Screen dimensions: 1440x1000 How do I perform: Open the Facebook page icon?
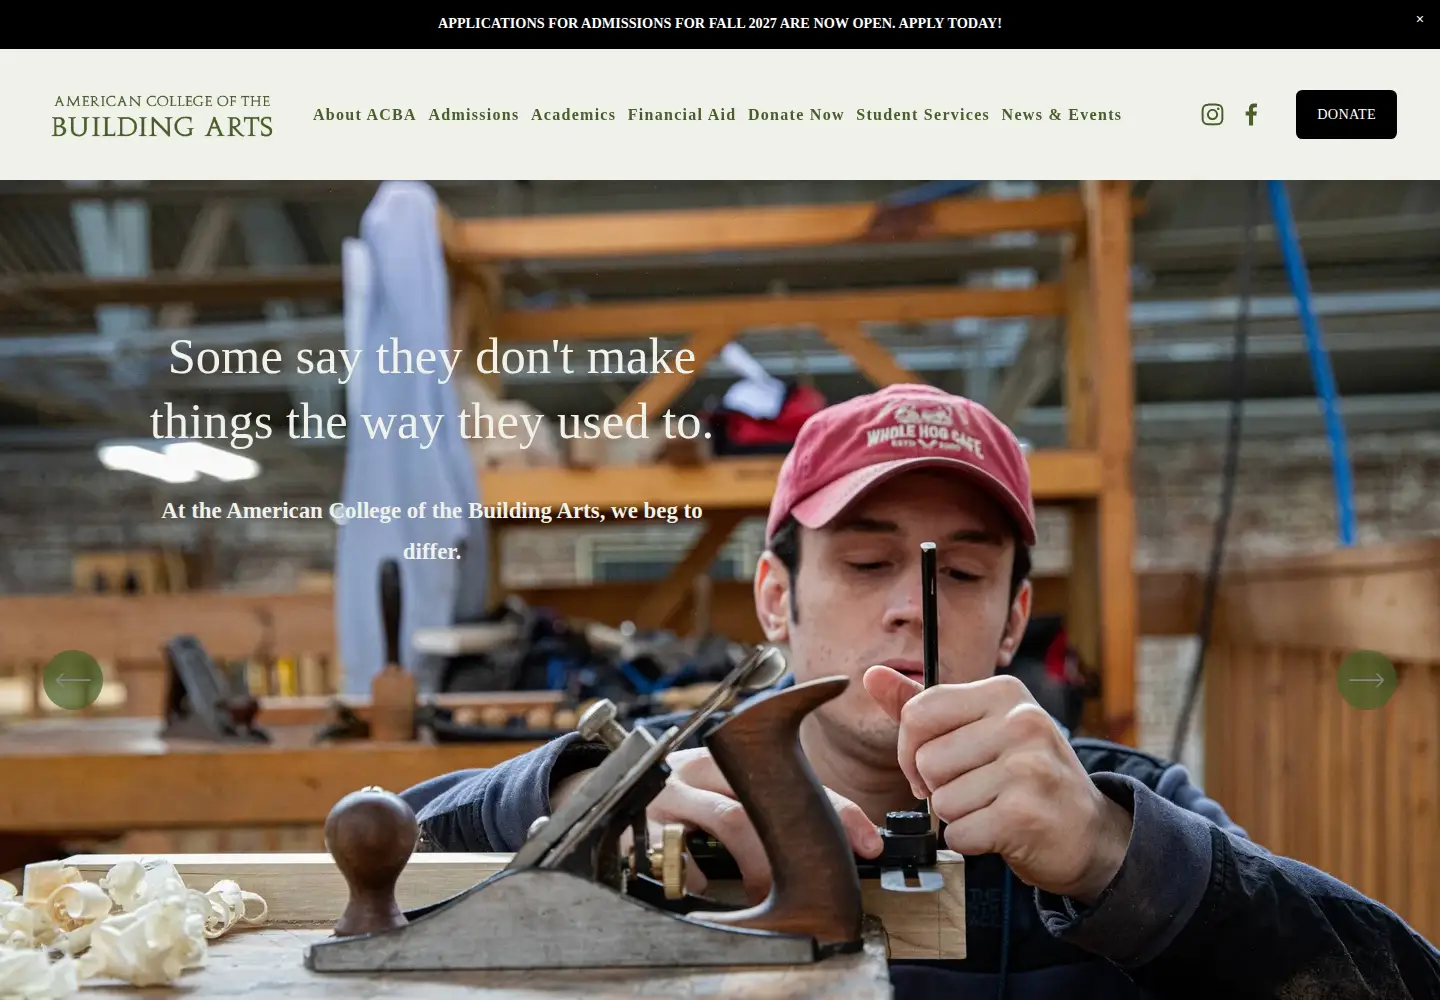[1251, 114]
